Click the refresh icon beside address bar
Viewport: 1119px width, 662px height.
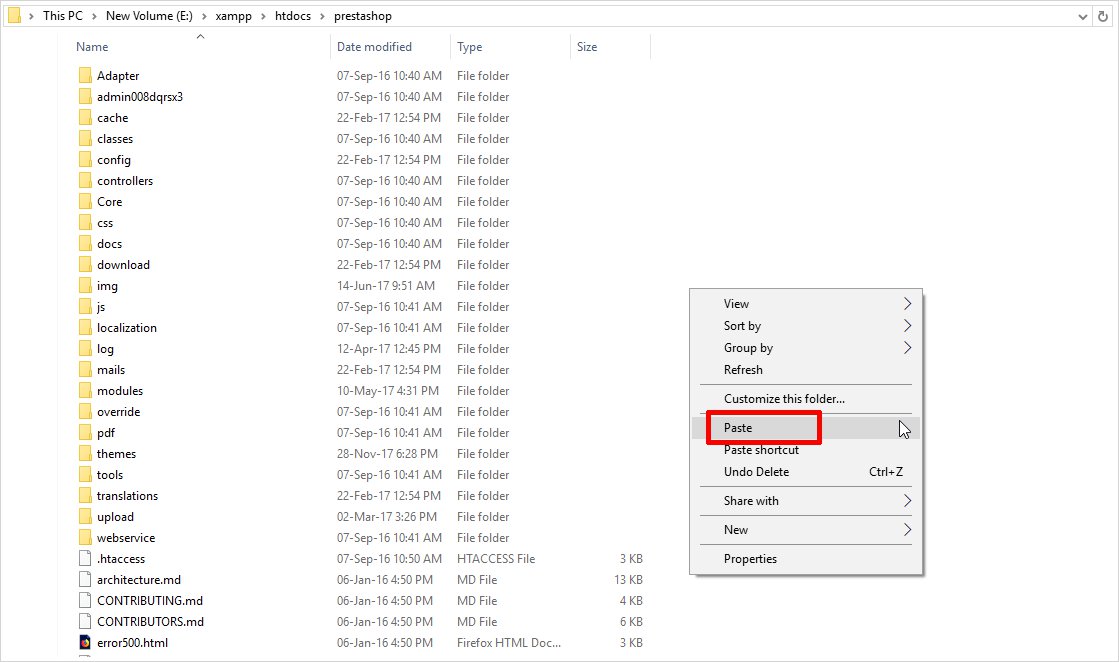pyautogui.click(x=1103, y=16)
